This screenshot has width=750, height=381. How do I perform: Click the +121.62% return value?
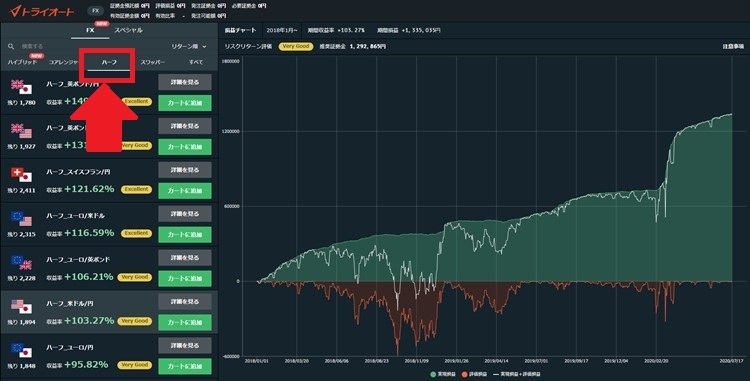point(89,189)
